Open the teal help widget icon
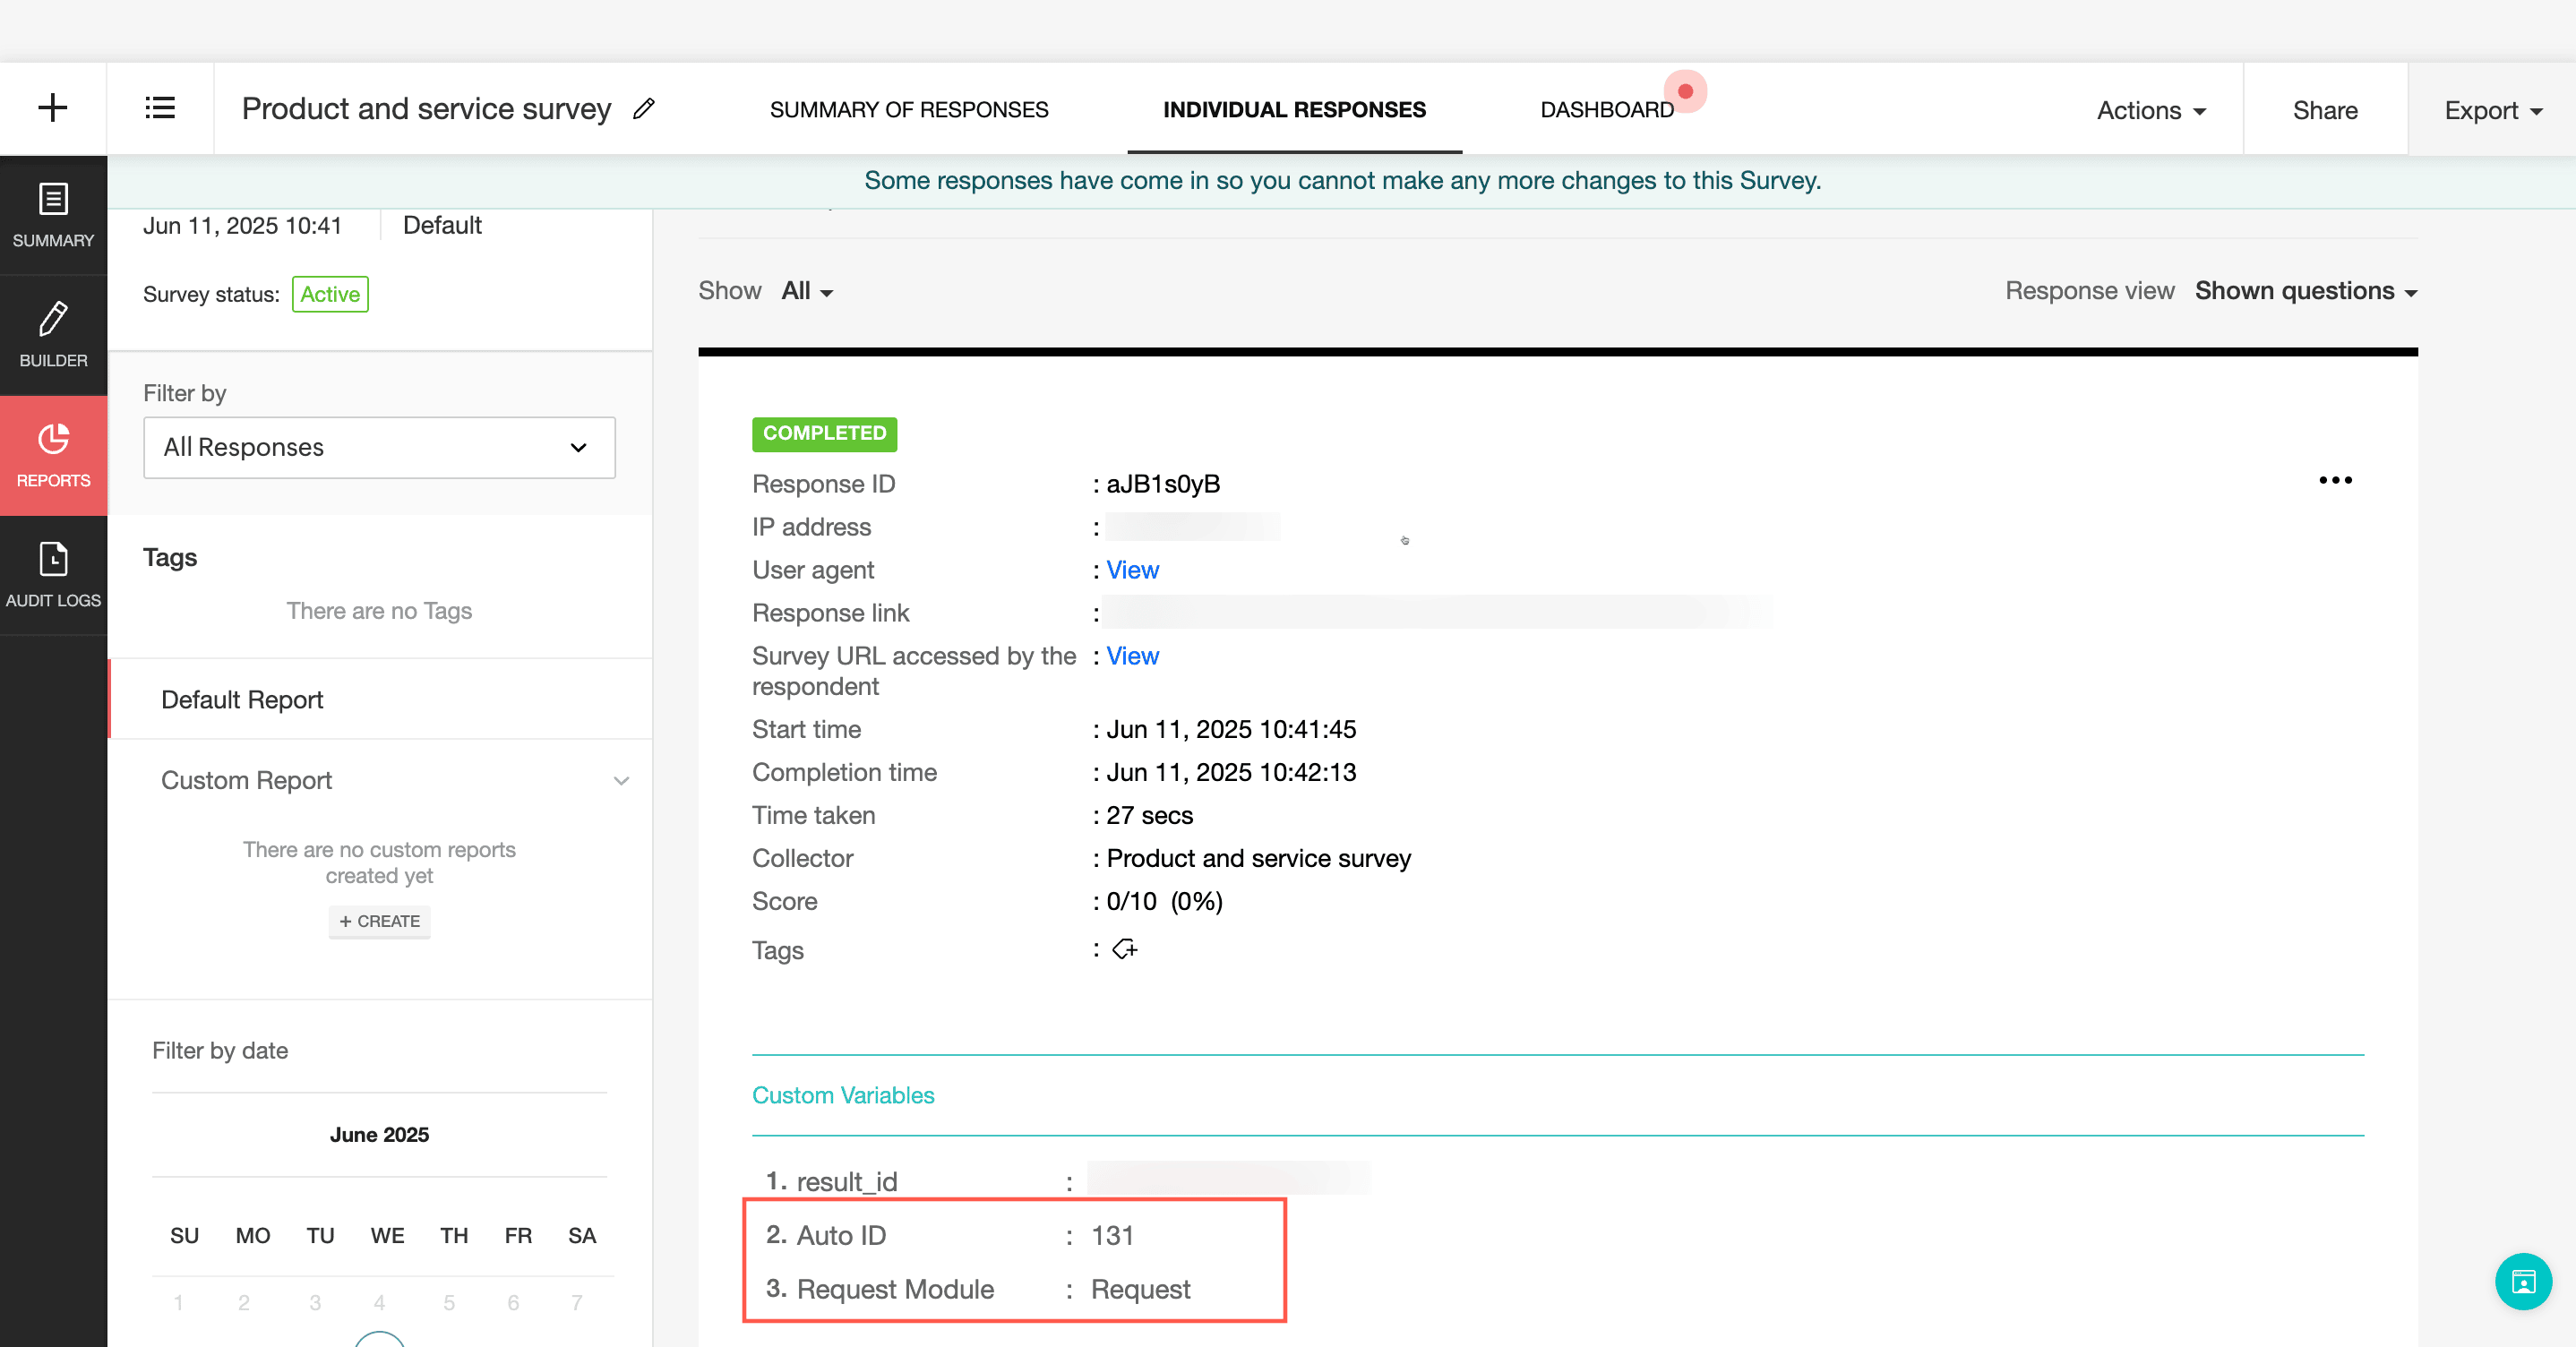This screenshot has height=1347, width=2576. tap(2522, 1281)
